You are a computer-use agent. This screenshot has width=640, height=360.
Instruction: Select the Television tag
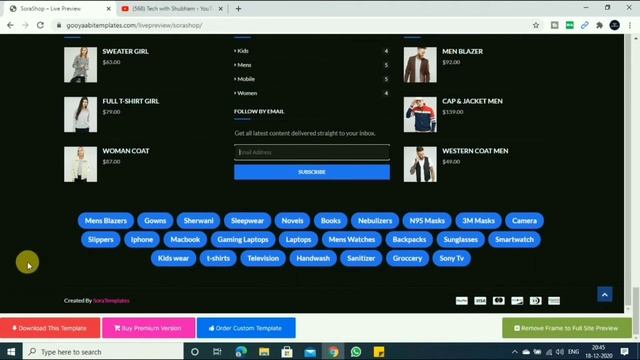pyautogui.click(x=263, y=258)
